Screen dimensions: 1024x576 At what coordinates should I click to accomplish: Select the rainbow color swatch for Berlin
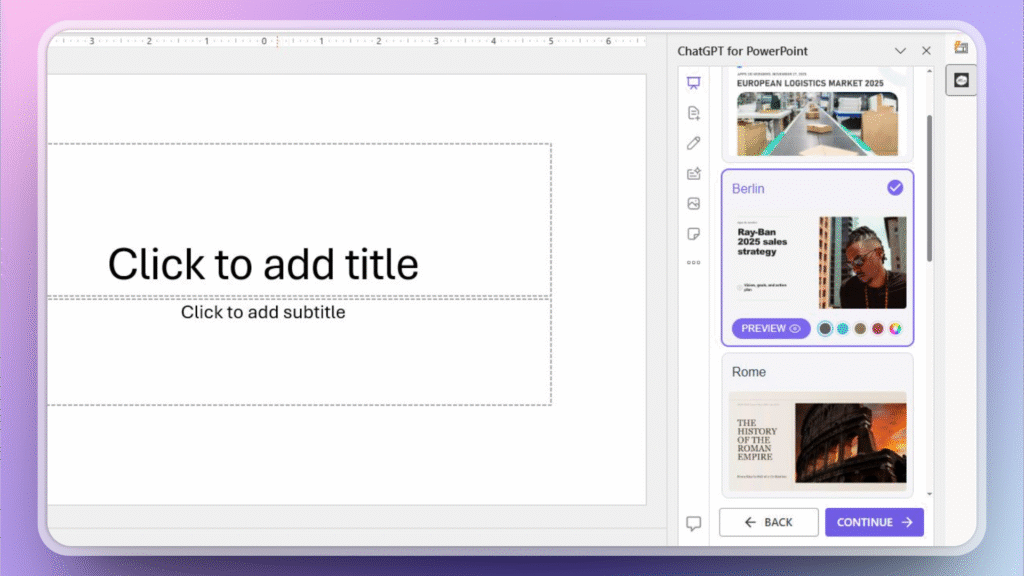tap(896, 328)
